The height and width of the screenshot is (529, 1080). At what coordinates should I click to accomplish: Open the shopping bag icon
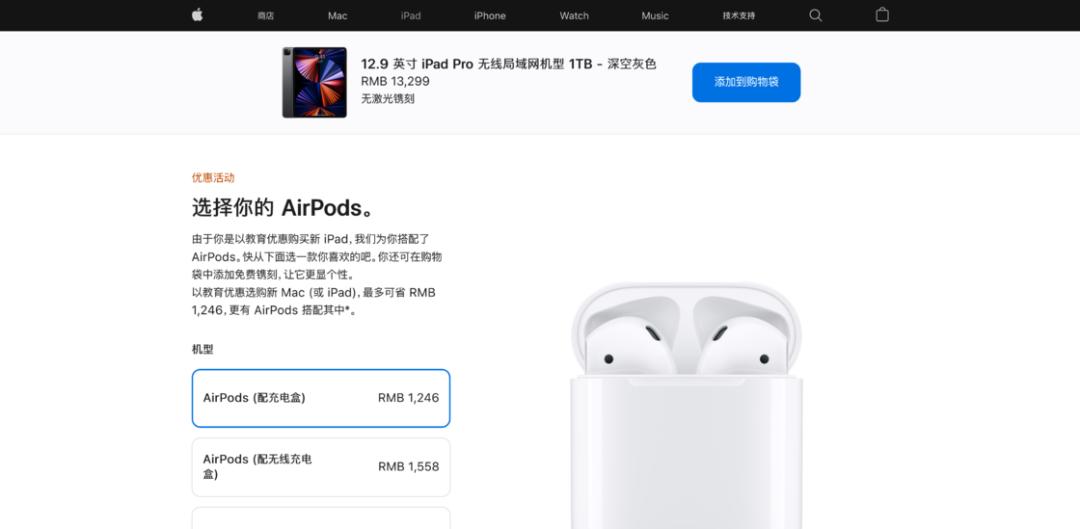click(882, 14)
